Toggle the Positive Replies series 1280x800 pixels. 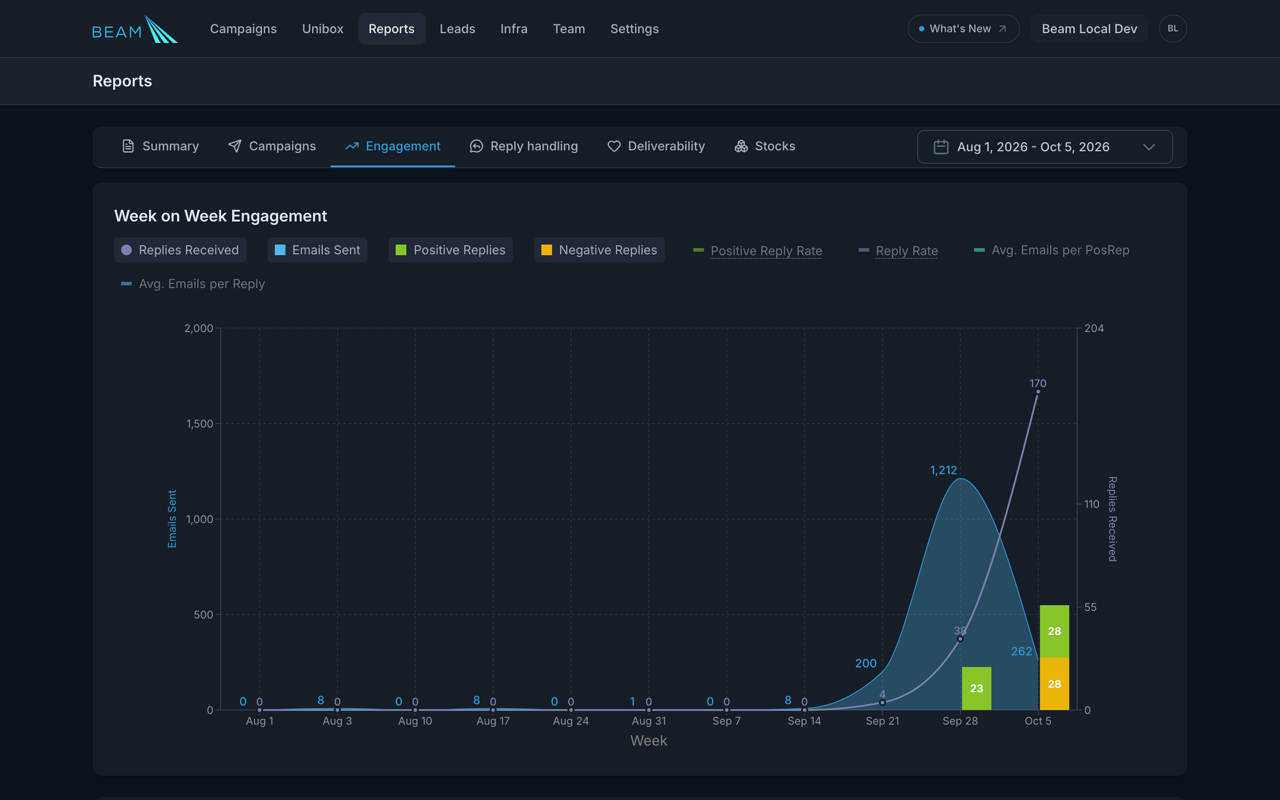pos(450,250)
